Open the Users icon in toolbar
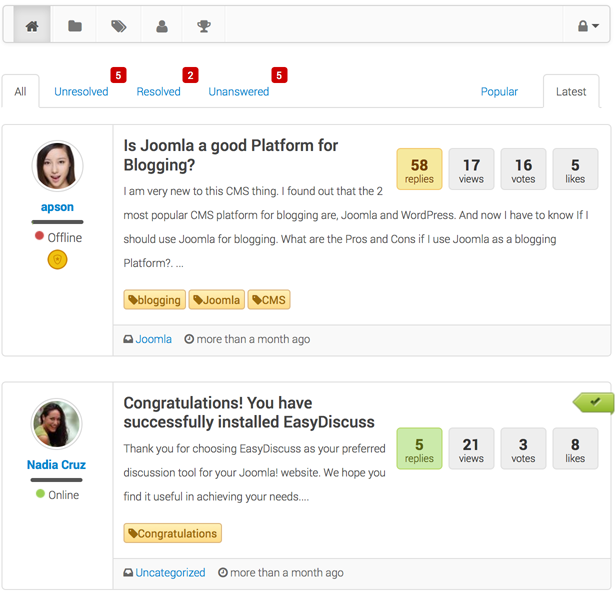615x610 pixels. tap(162, 26)
